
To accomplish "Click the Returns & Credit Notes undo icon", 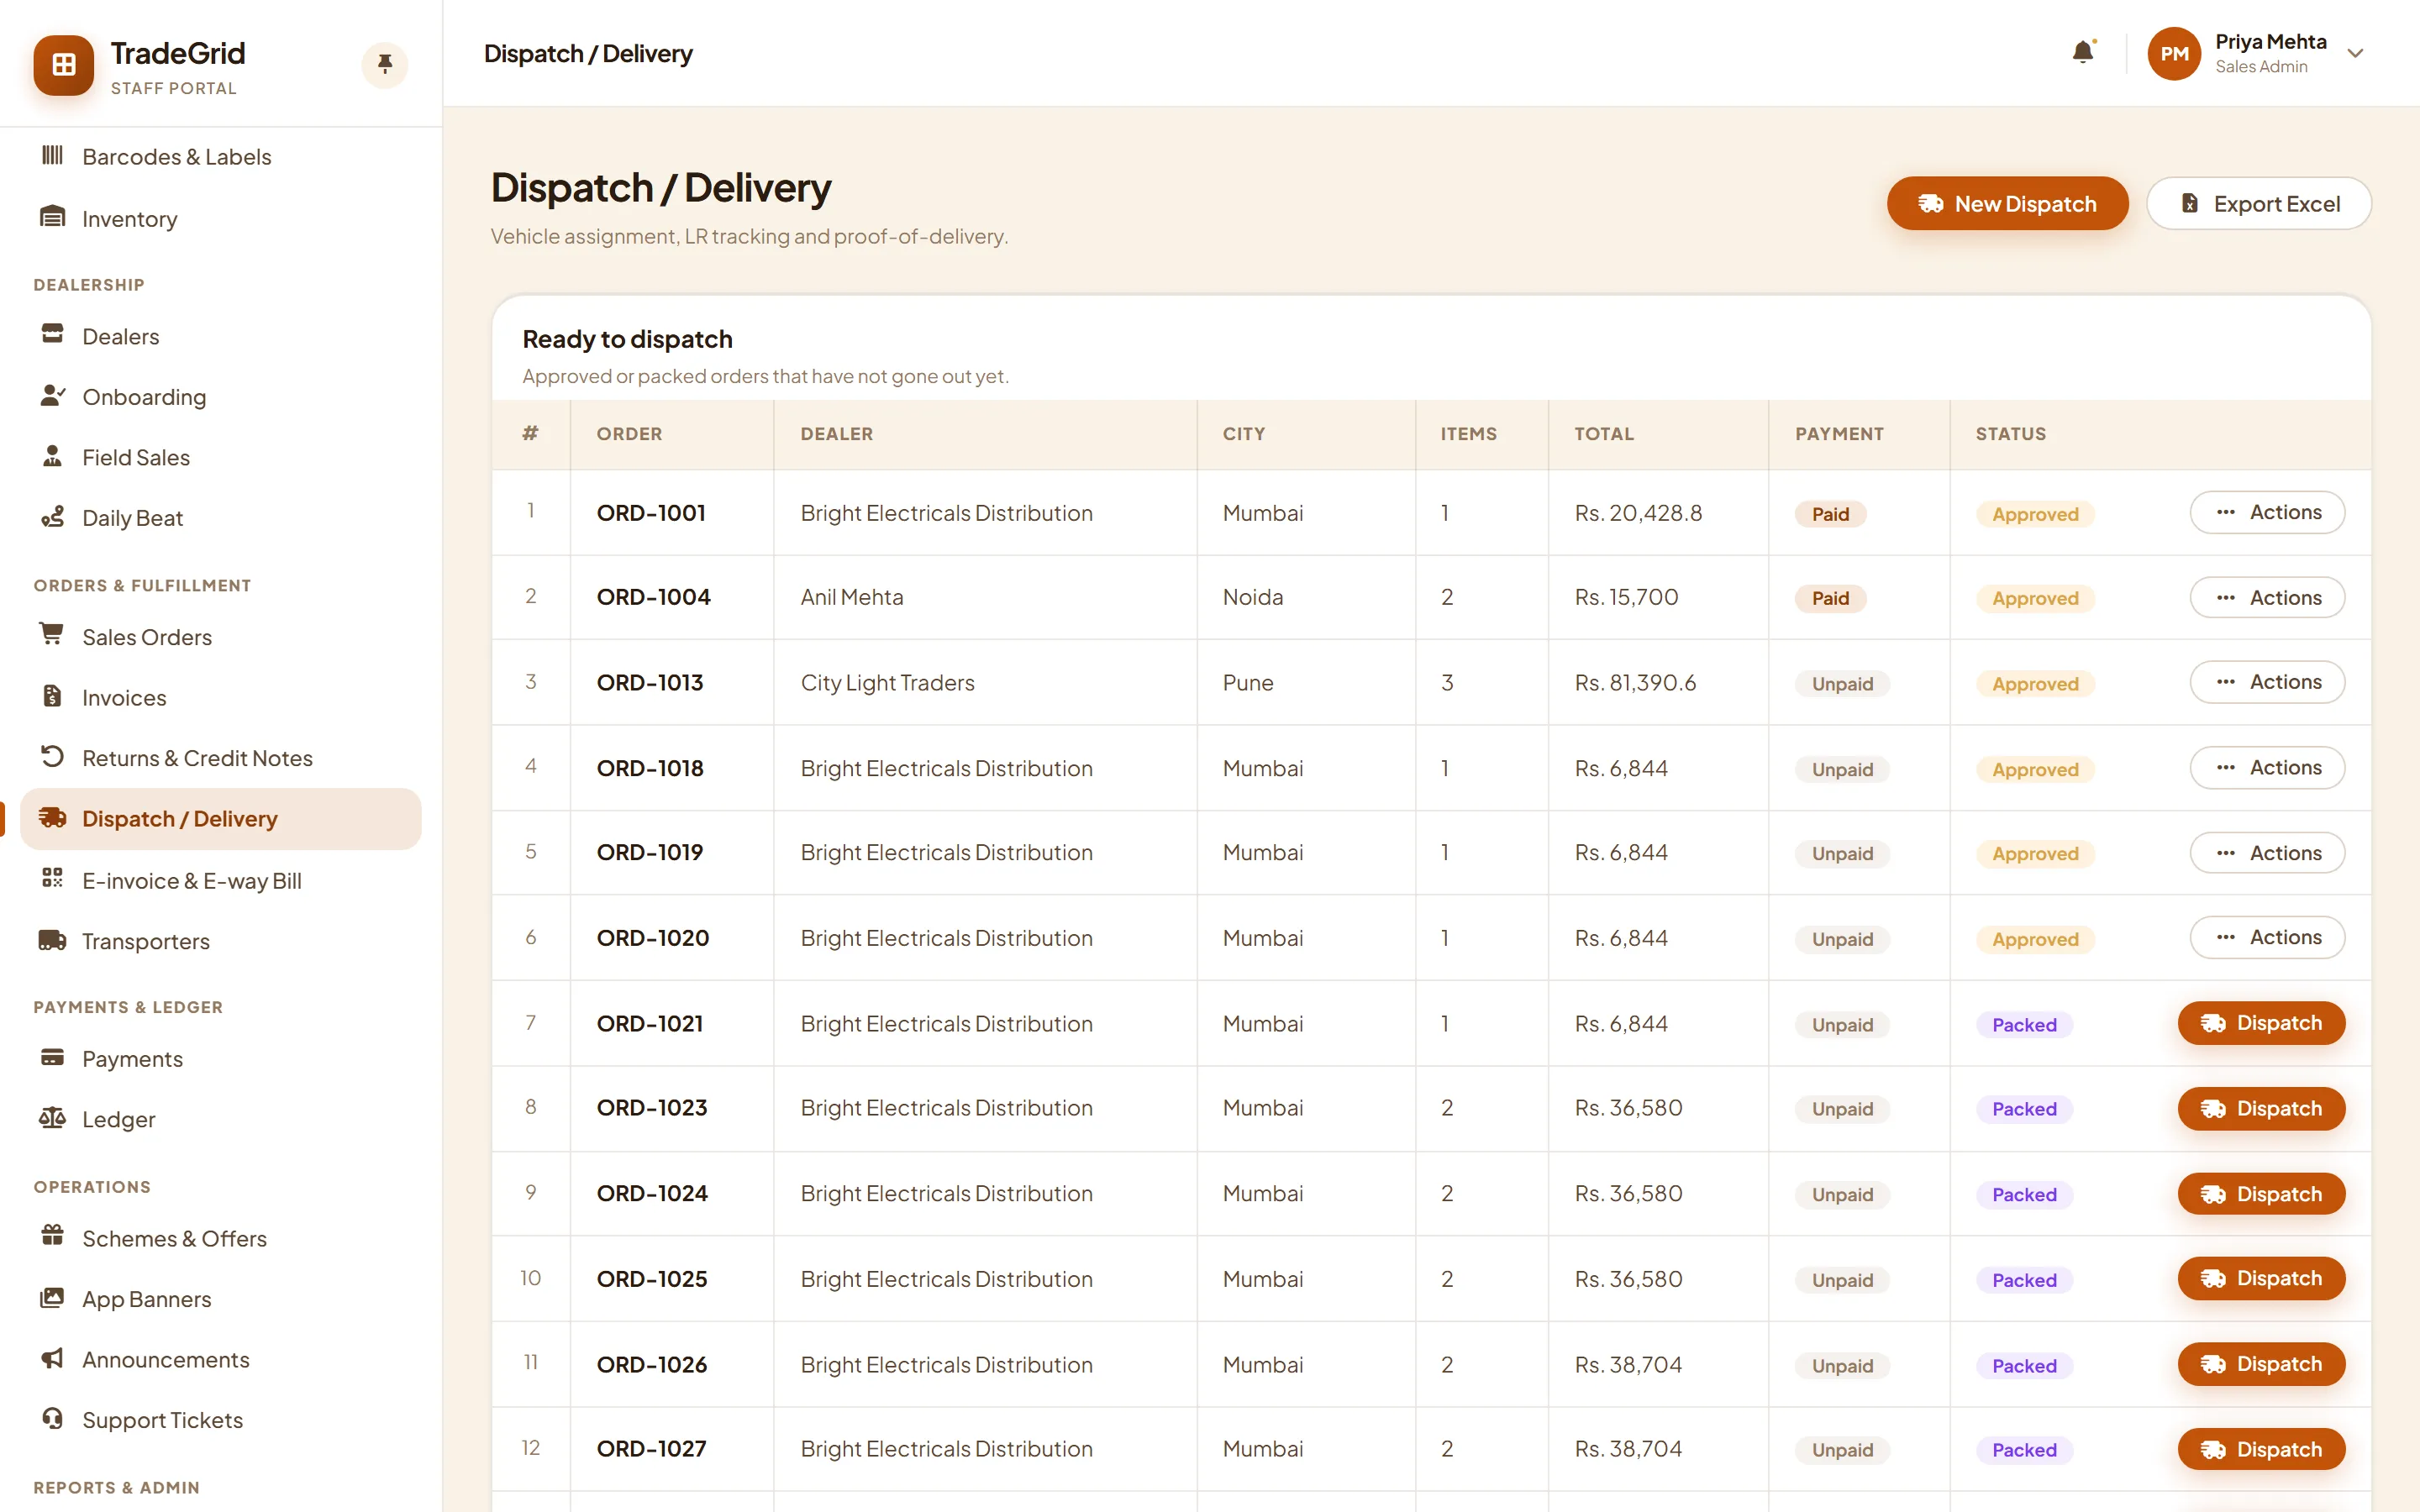I will tap(52, 756).
